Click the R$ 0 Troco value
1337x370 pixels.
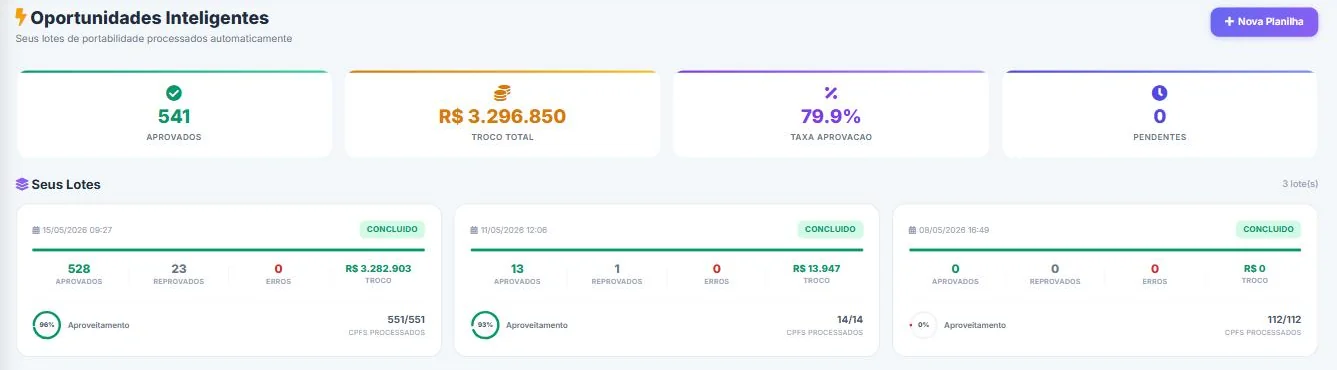pos(1254,268)
